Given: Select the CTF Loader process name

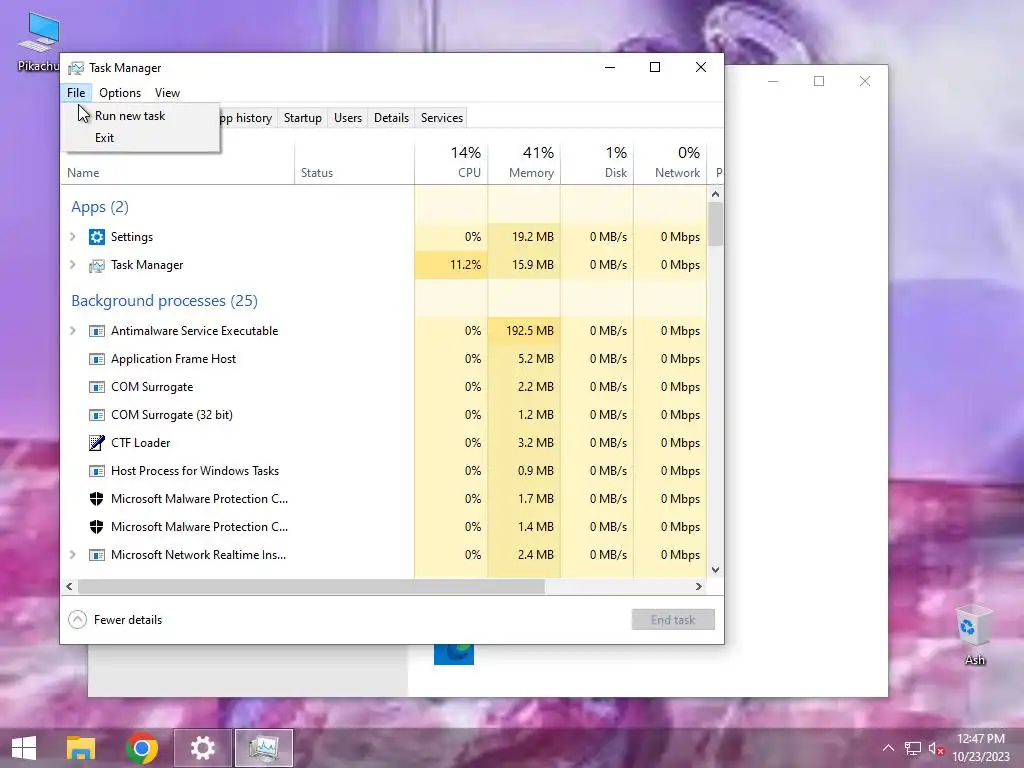Looking at the screenshot, I should [x=140, y=443].
